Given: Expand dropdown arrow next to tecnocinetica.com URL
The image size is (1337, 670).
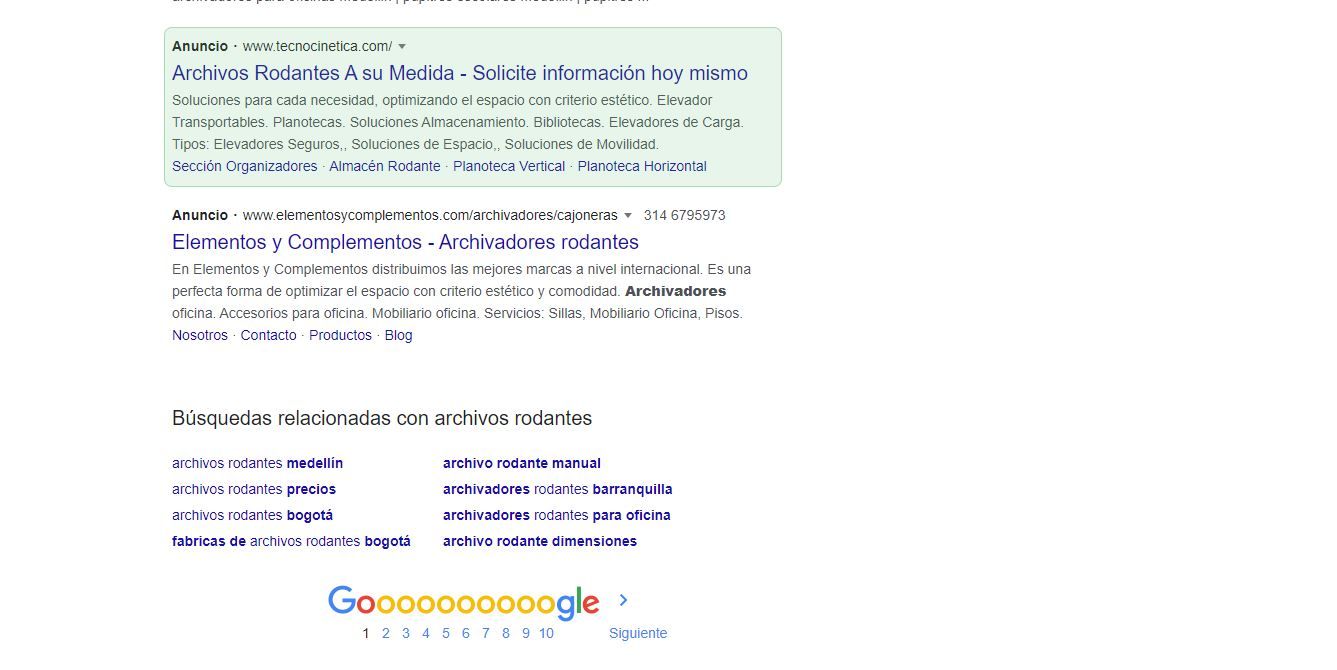Looking at the screenshot, I should point(402,46).
